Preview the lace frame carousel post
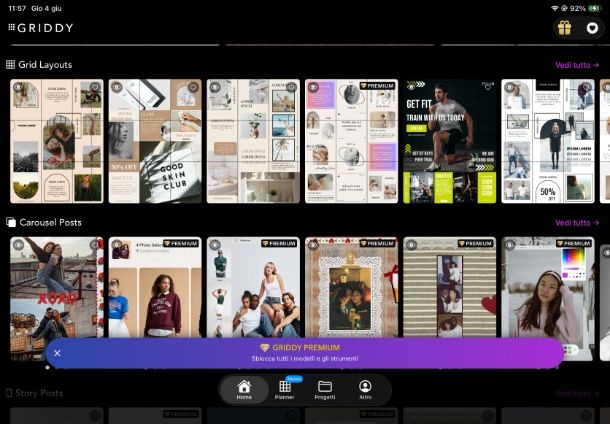Screen dimensions: 610x424 pos(314,245)
